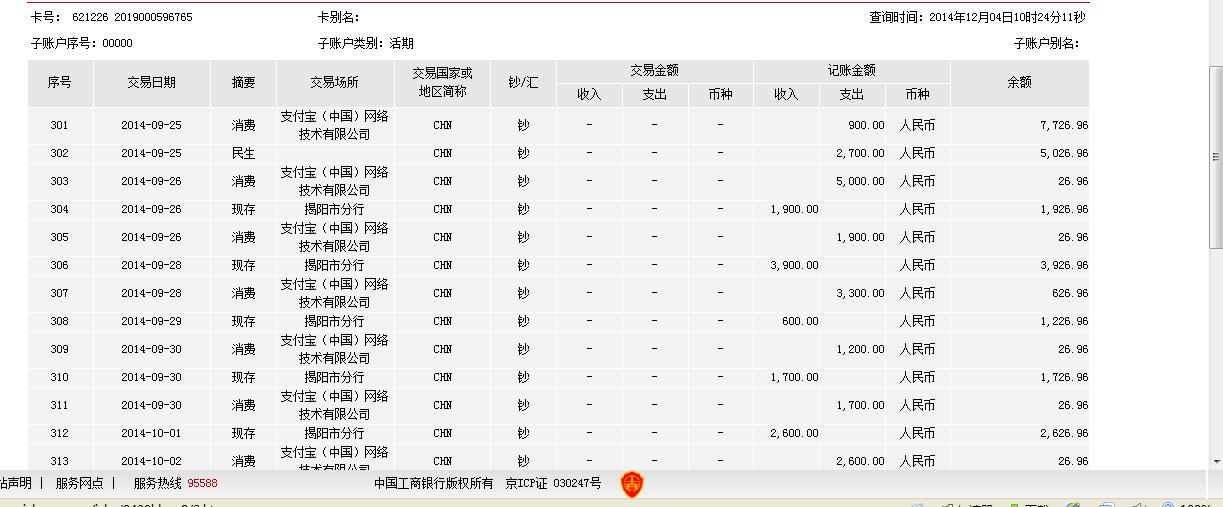The width and height of the screenshot is (1223, 507).
Task: Click 揭阳市分行 in row 304
Action: coord(334,210)
